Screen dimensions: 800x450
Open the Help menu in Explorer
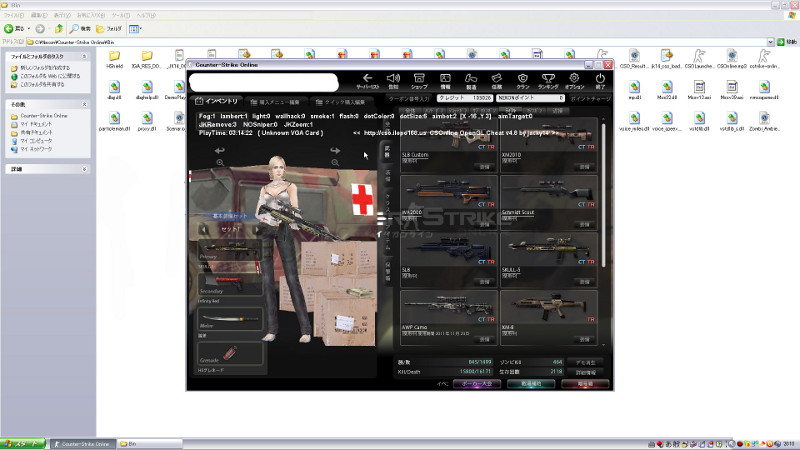click(145, 15)
